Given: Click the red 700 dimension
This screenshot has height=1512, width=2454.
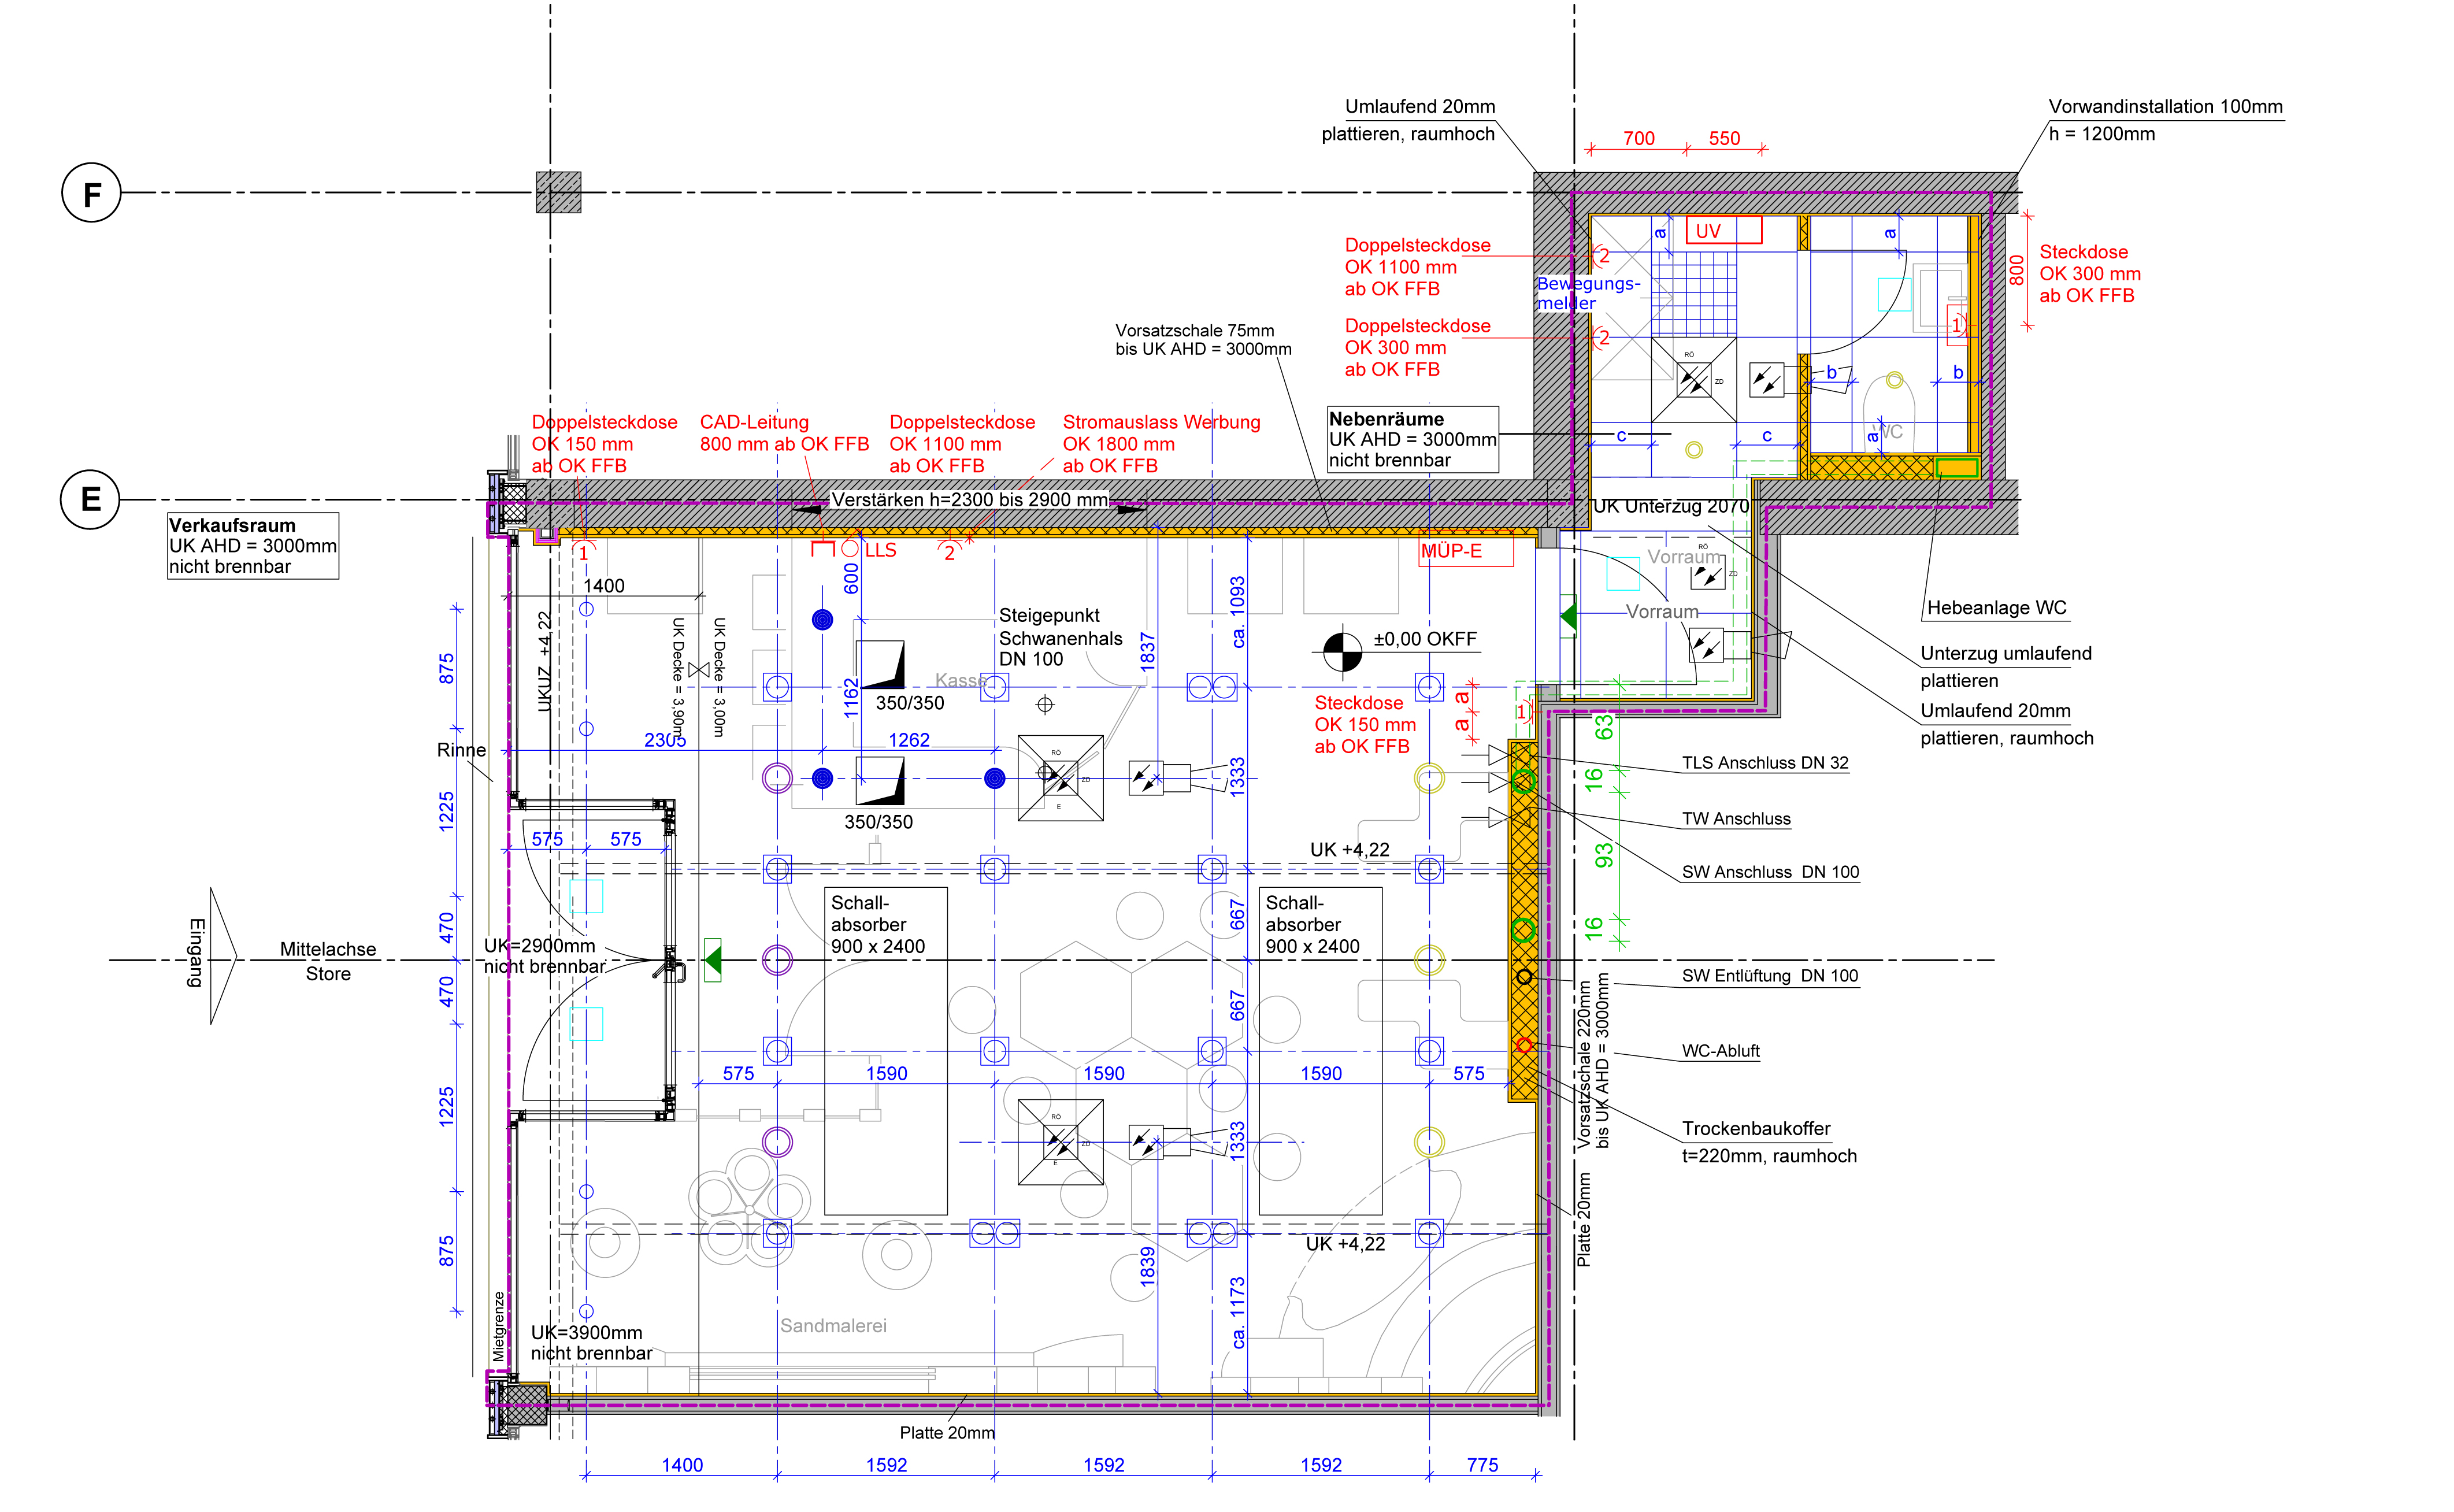Looking at the screenshot, I should coord(1638,139).
